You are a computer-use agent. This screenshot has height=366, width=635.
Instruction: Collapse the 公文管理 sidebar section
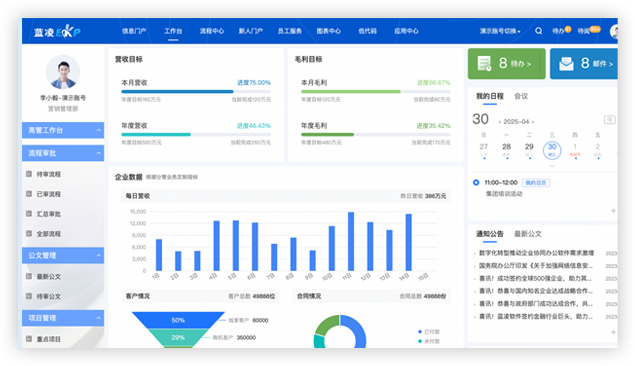(98, 255)
